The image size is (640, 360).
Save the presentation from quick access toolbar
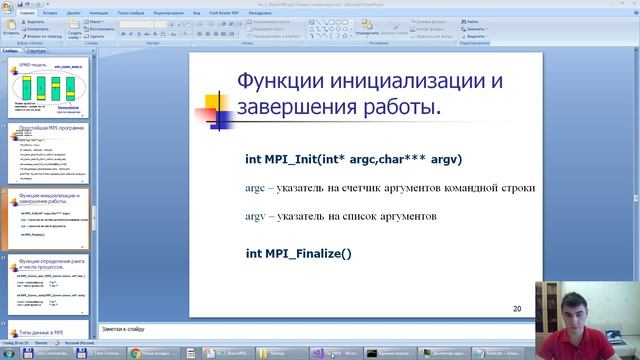point(20,4)
